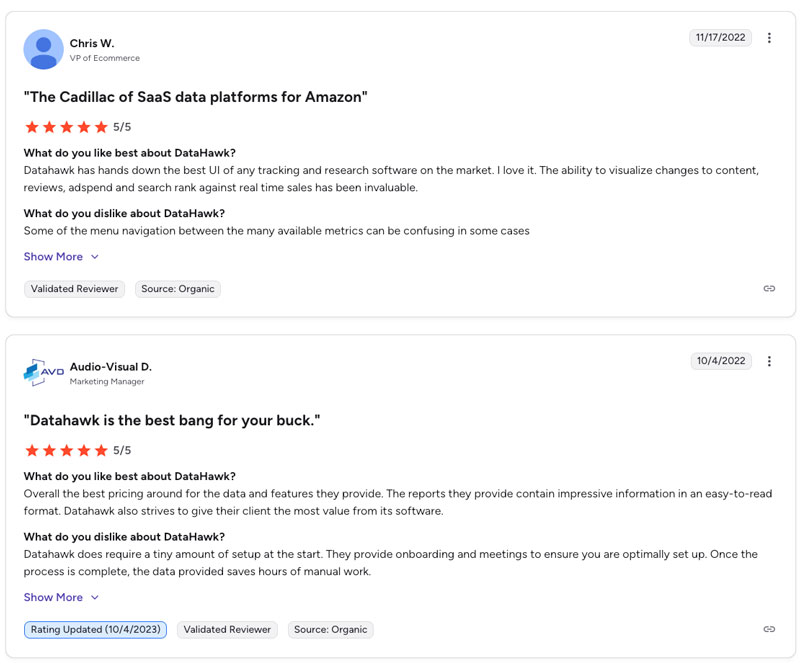Screen dimensions: 800x667
Task: Click the 11/17/2022 date badge
Action: pyautogui.click(x=718, y=38)
